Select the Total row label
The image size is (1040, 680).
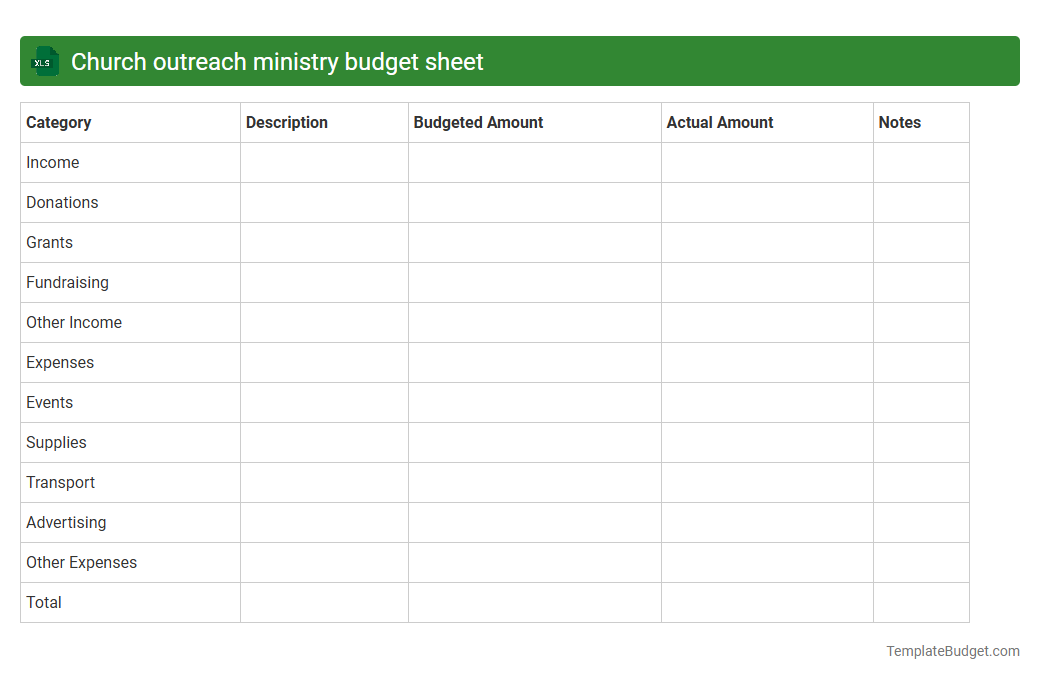(x=43, y=602)
